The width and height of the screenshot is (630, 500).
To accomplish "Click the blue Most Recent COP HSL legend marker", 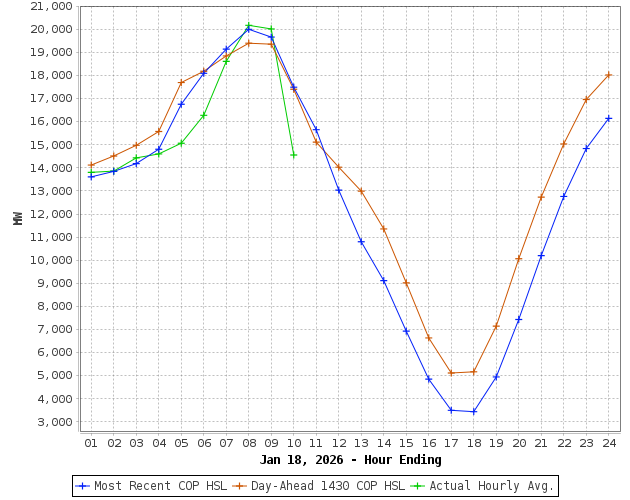I will [83, 486].
